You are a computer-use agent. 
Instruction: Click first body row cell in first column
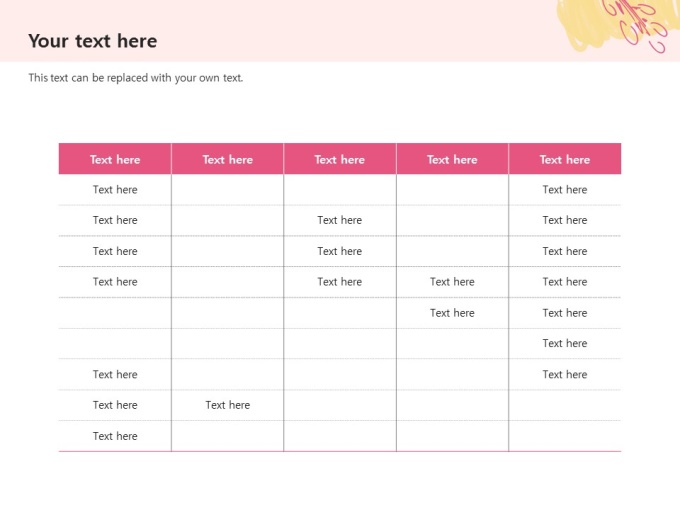(115, 190)
